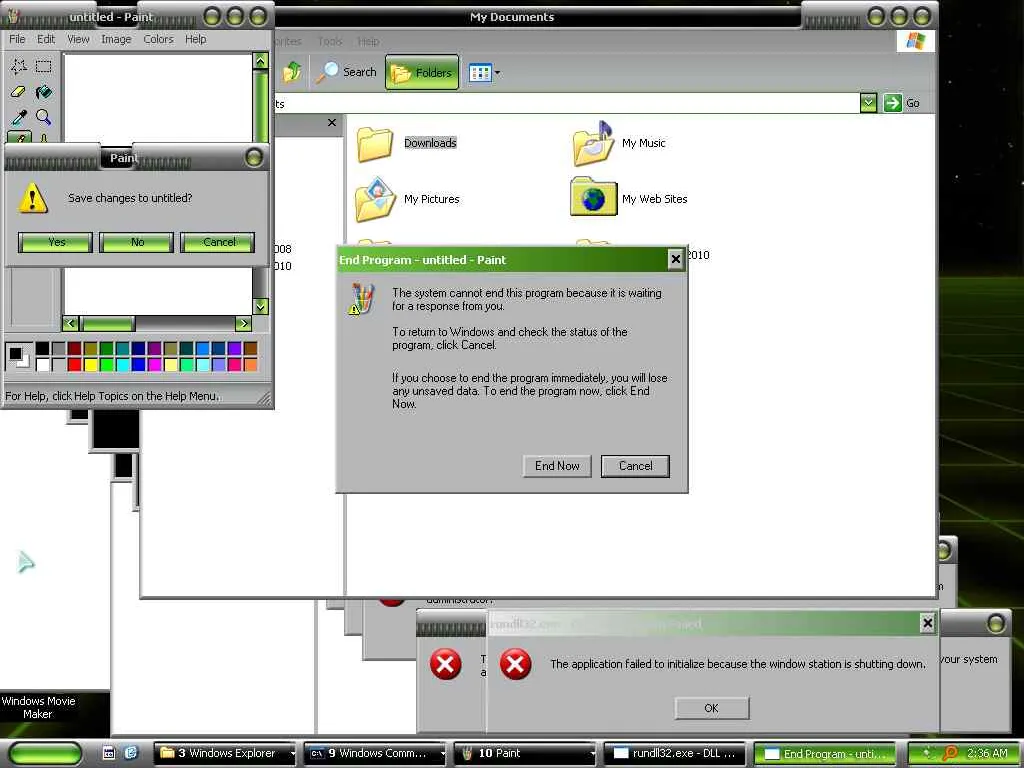
Task: Click the Paint horizontal scrollbar thumb
Action: point(107,323)
